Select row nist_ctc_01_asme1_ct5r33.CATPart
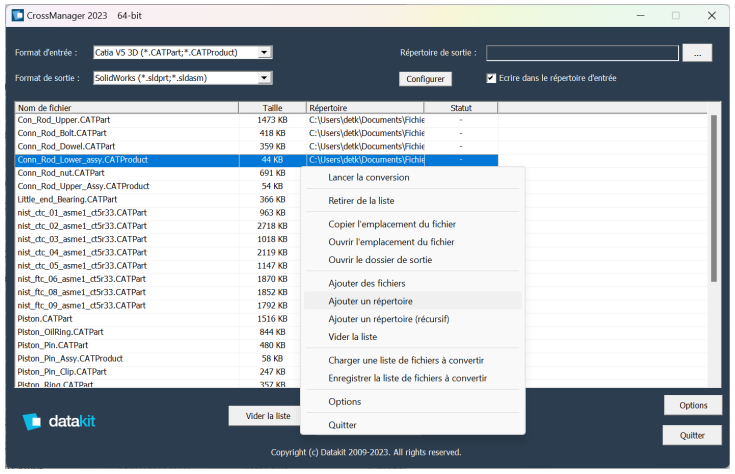Image resolution: width=735 pixels, height=474 pixels. [158, 213]
